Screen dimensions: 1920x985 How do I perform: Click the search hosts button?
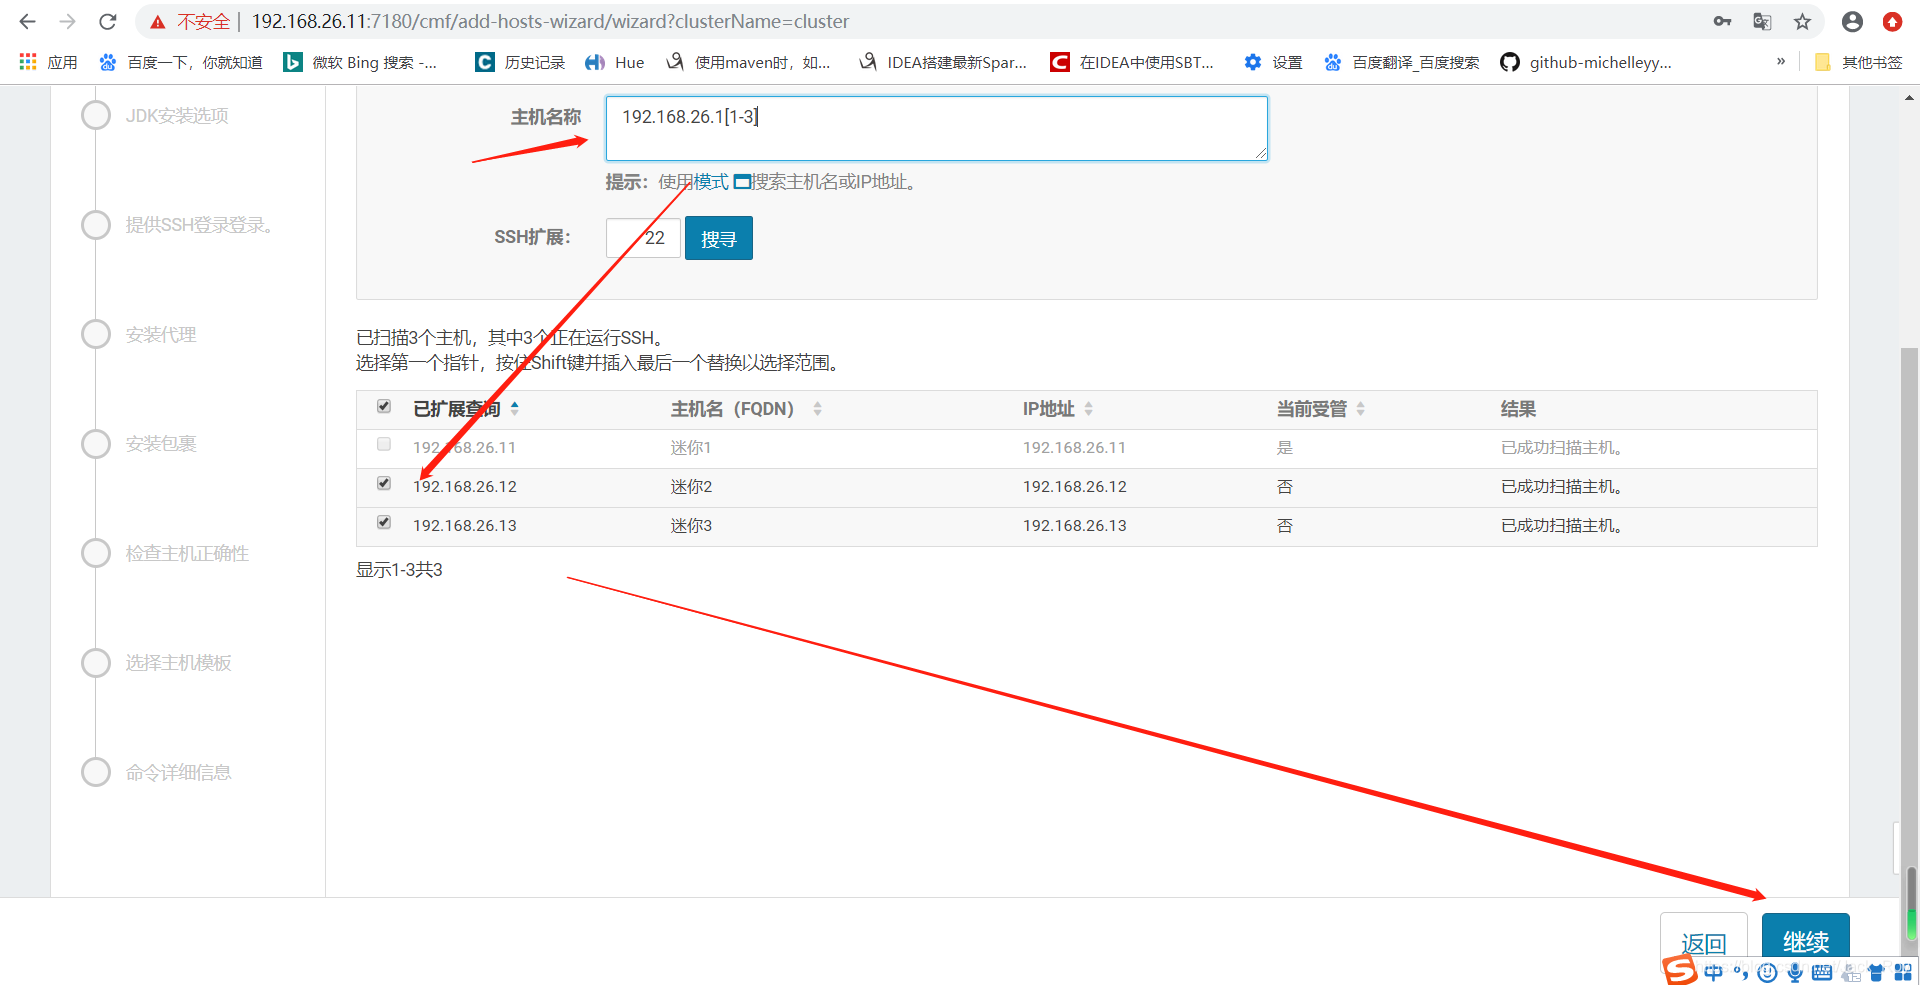click(718, 238)
